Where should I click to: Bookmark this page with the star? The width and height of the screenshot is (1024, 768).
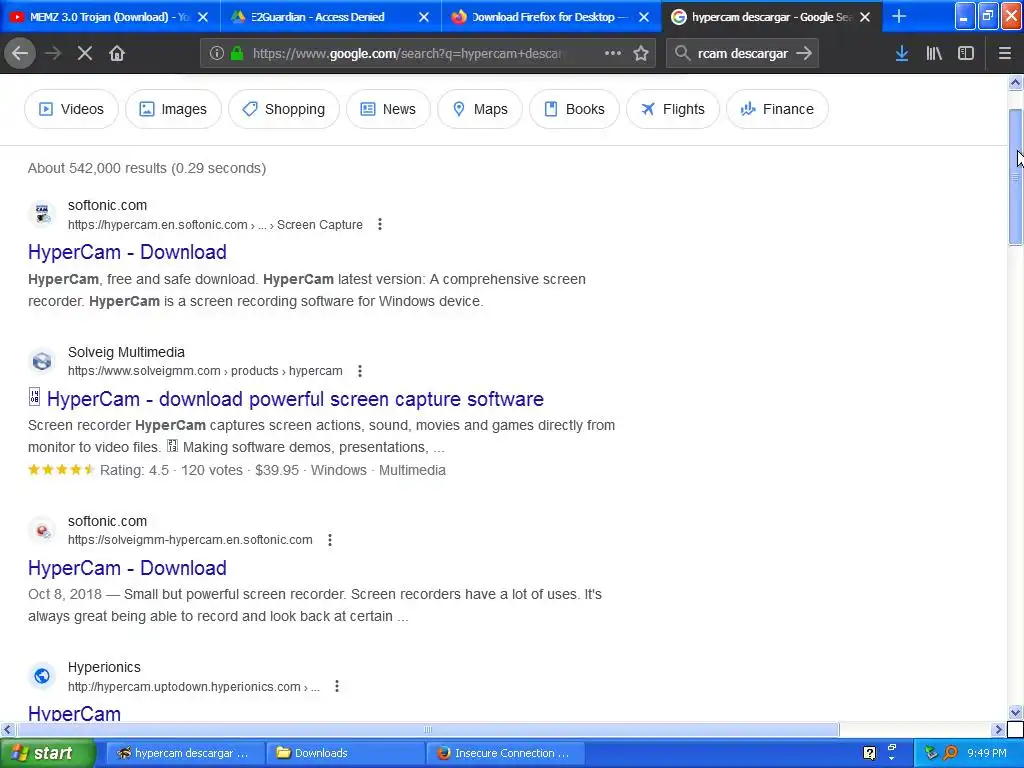[x=641, y=54]
